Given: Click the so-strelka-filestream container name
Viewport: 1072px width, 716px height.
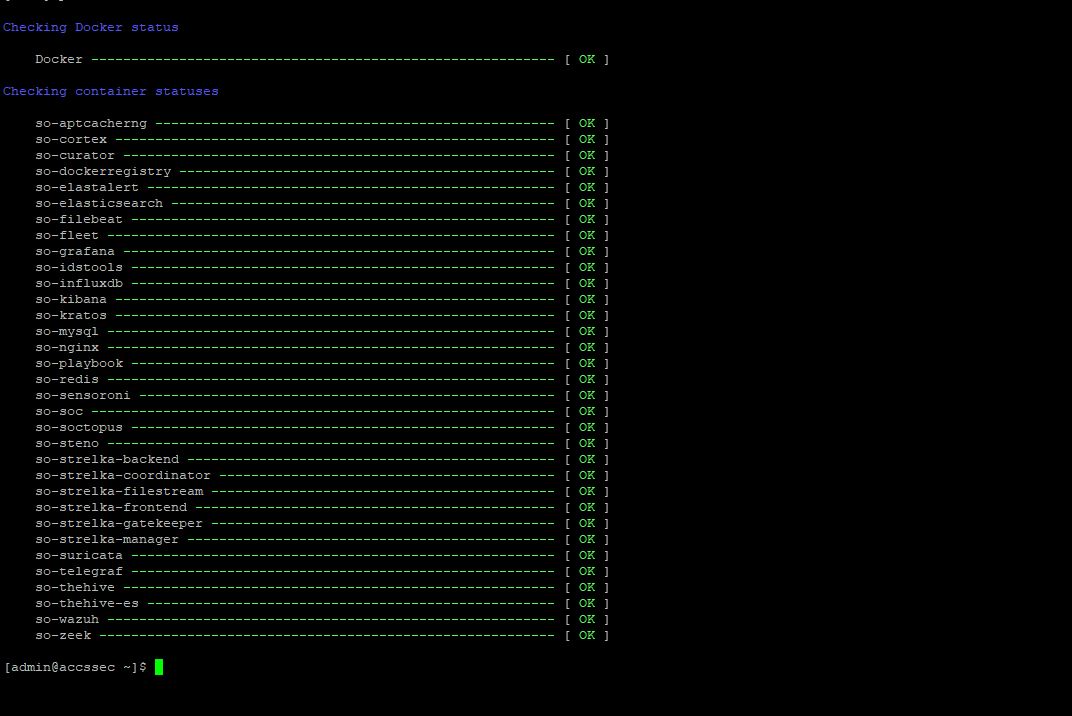Looking at the screenshot, I should 119,492.
